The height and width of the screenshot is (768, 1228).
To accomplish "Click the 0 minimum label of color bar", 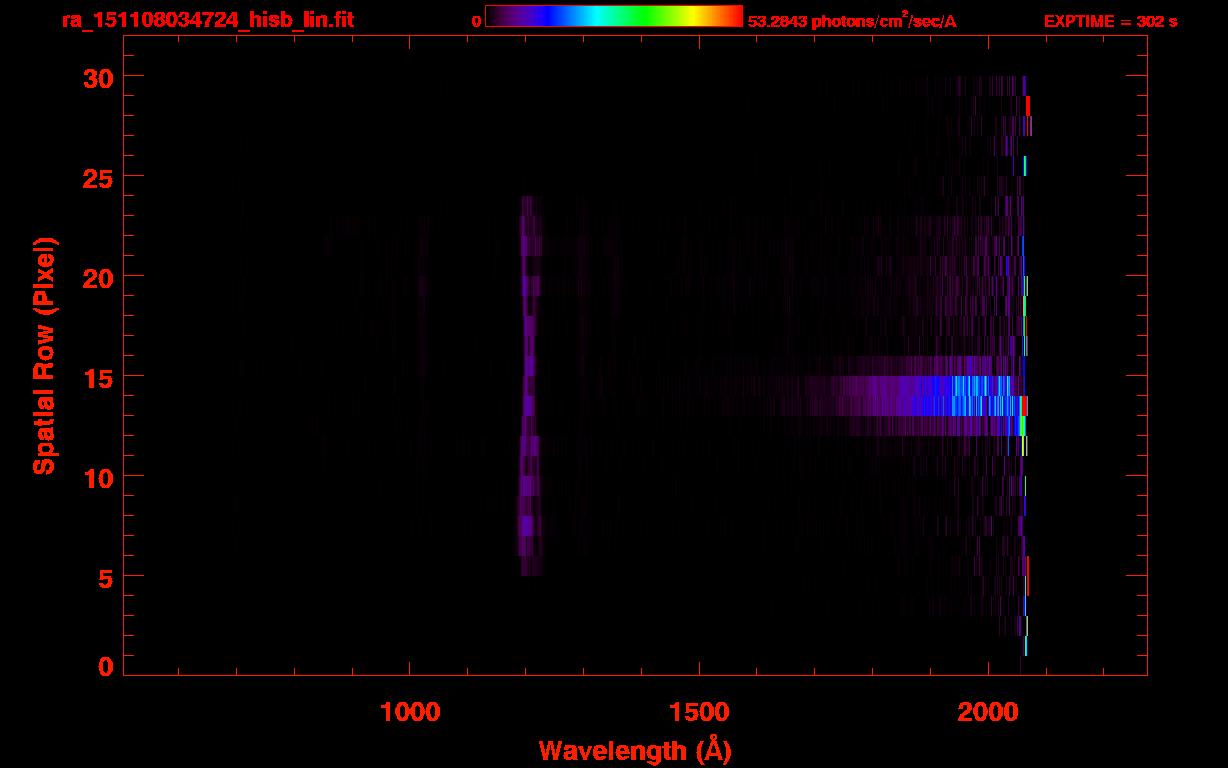I will coord(476,22).
